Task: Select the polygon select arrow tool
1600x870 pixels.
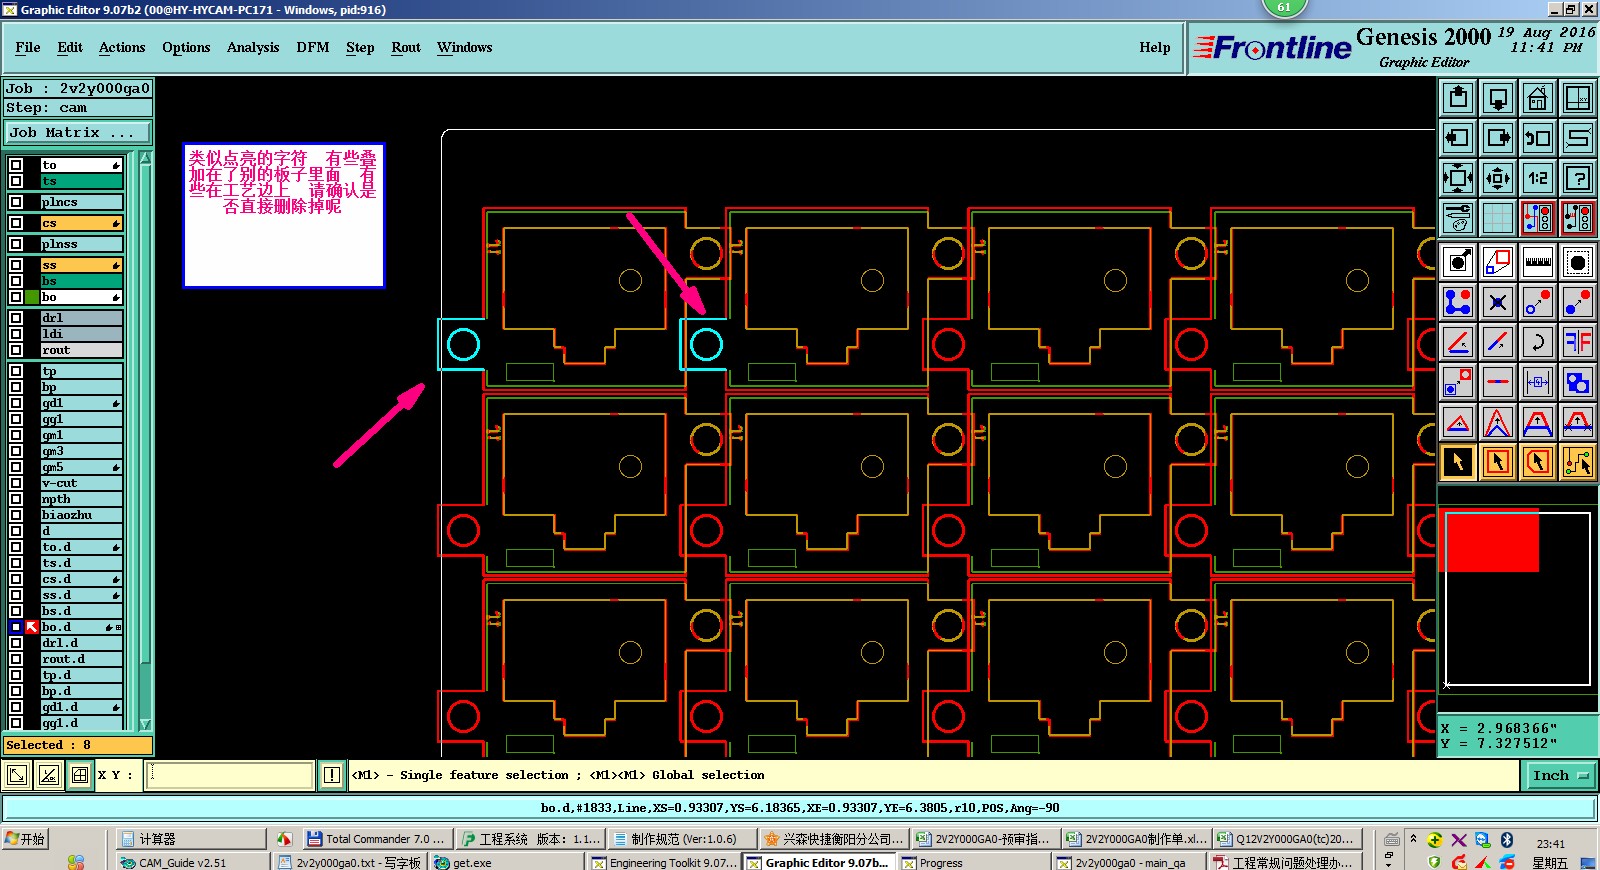Action: (x=1538, y=462)
